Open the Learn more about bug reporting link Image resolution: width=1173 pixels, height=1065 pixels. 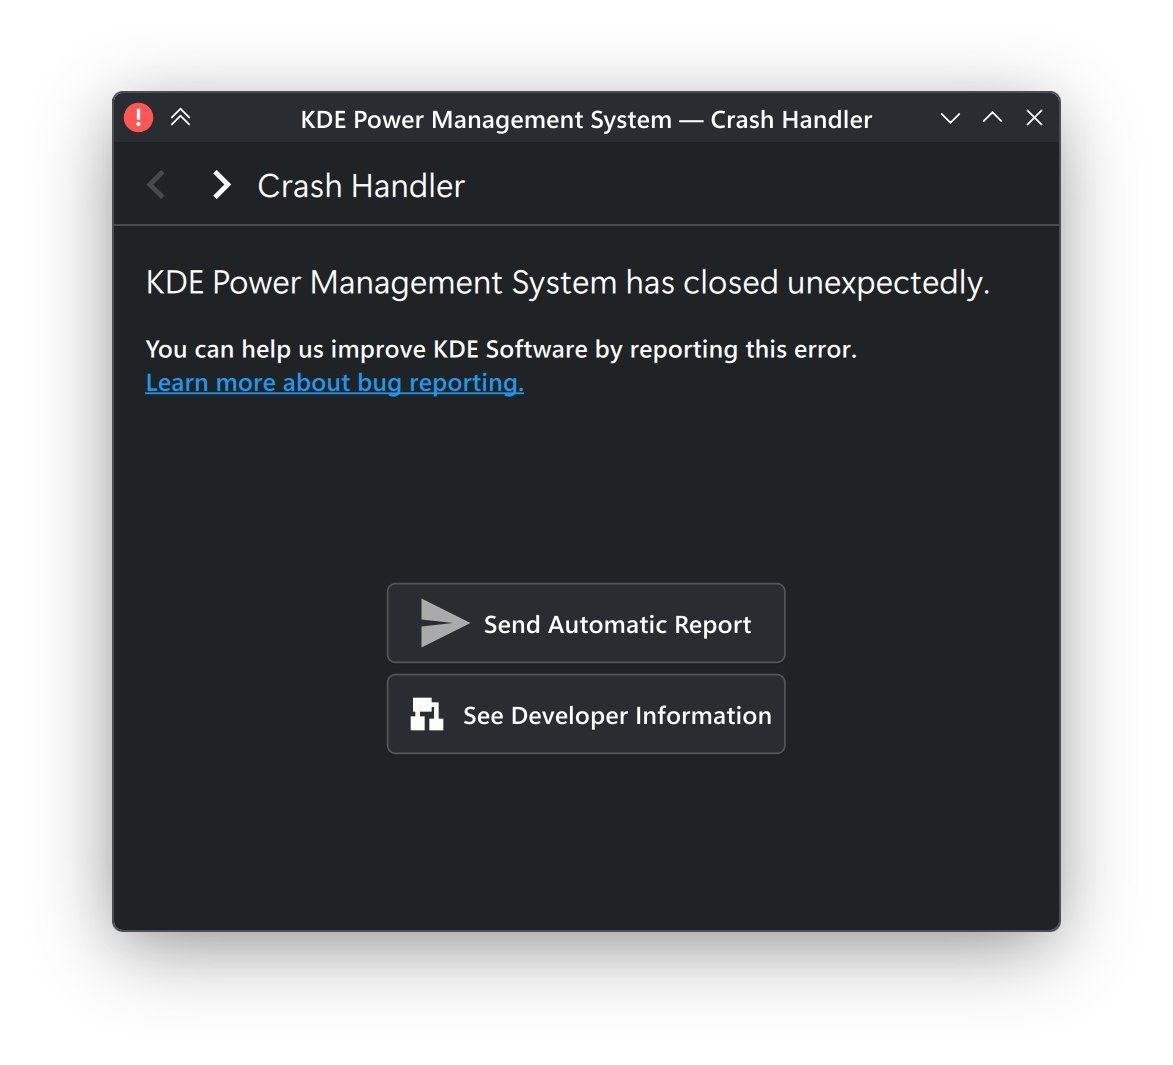click(334, 383)
